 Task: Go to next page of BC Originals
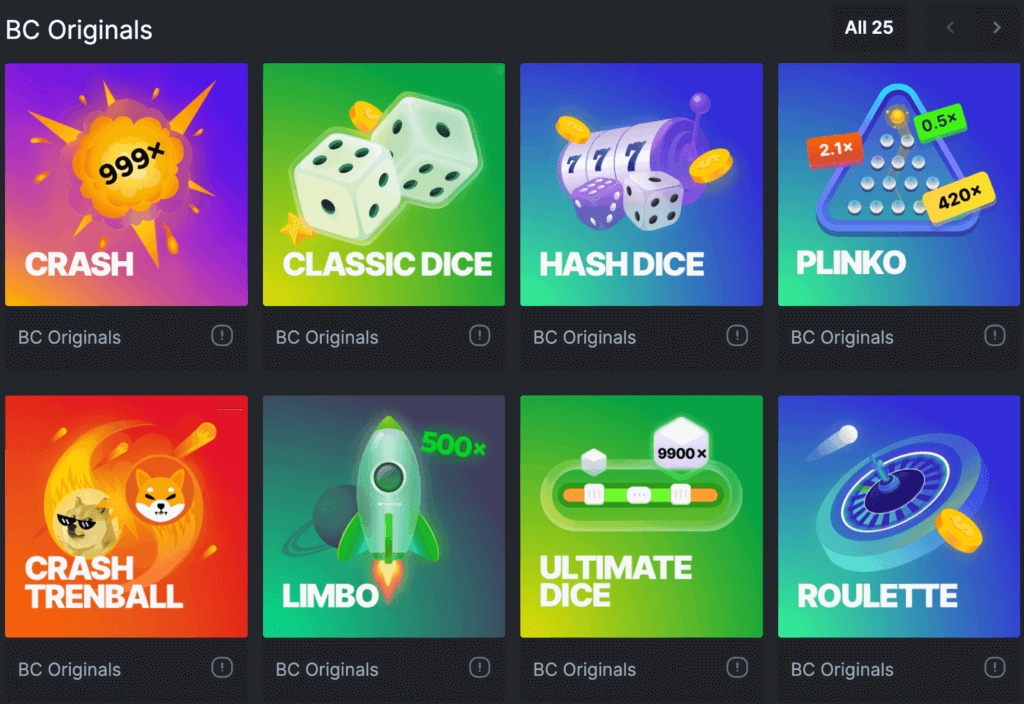[997, 28]
